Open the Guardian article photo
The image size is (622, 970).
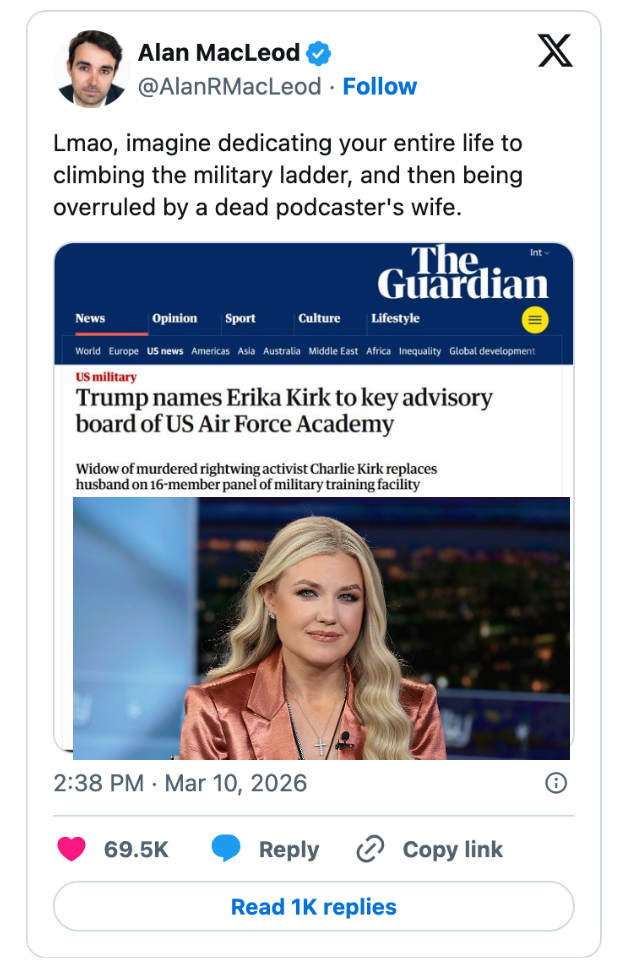pos(321,629)
